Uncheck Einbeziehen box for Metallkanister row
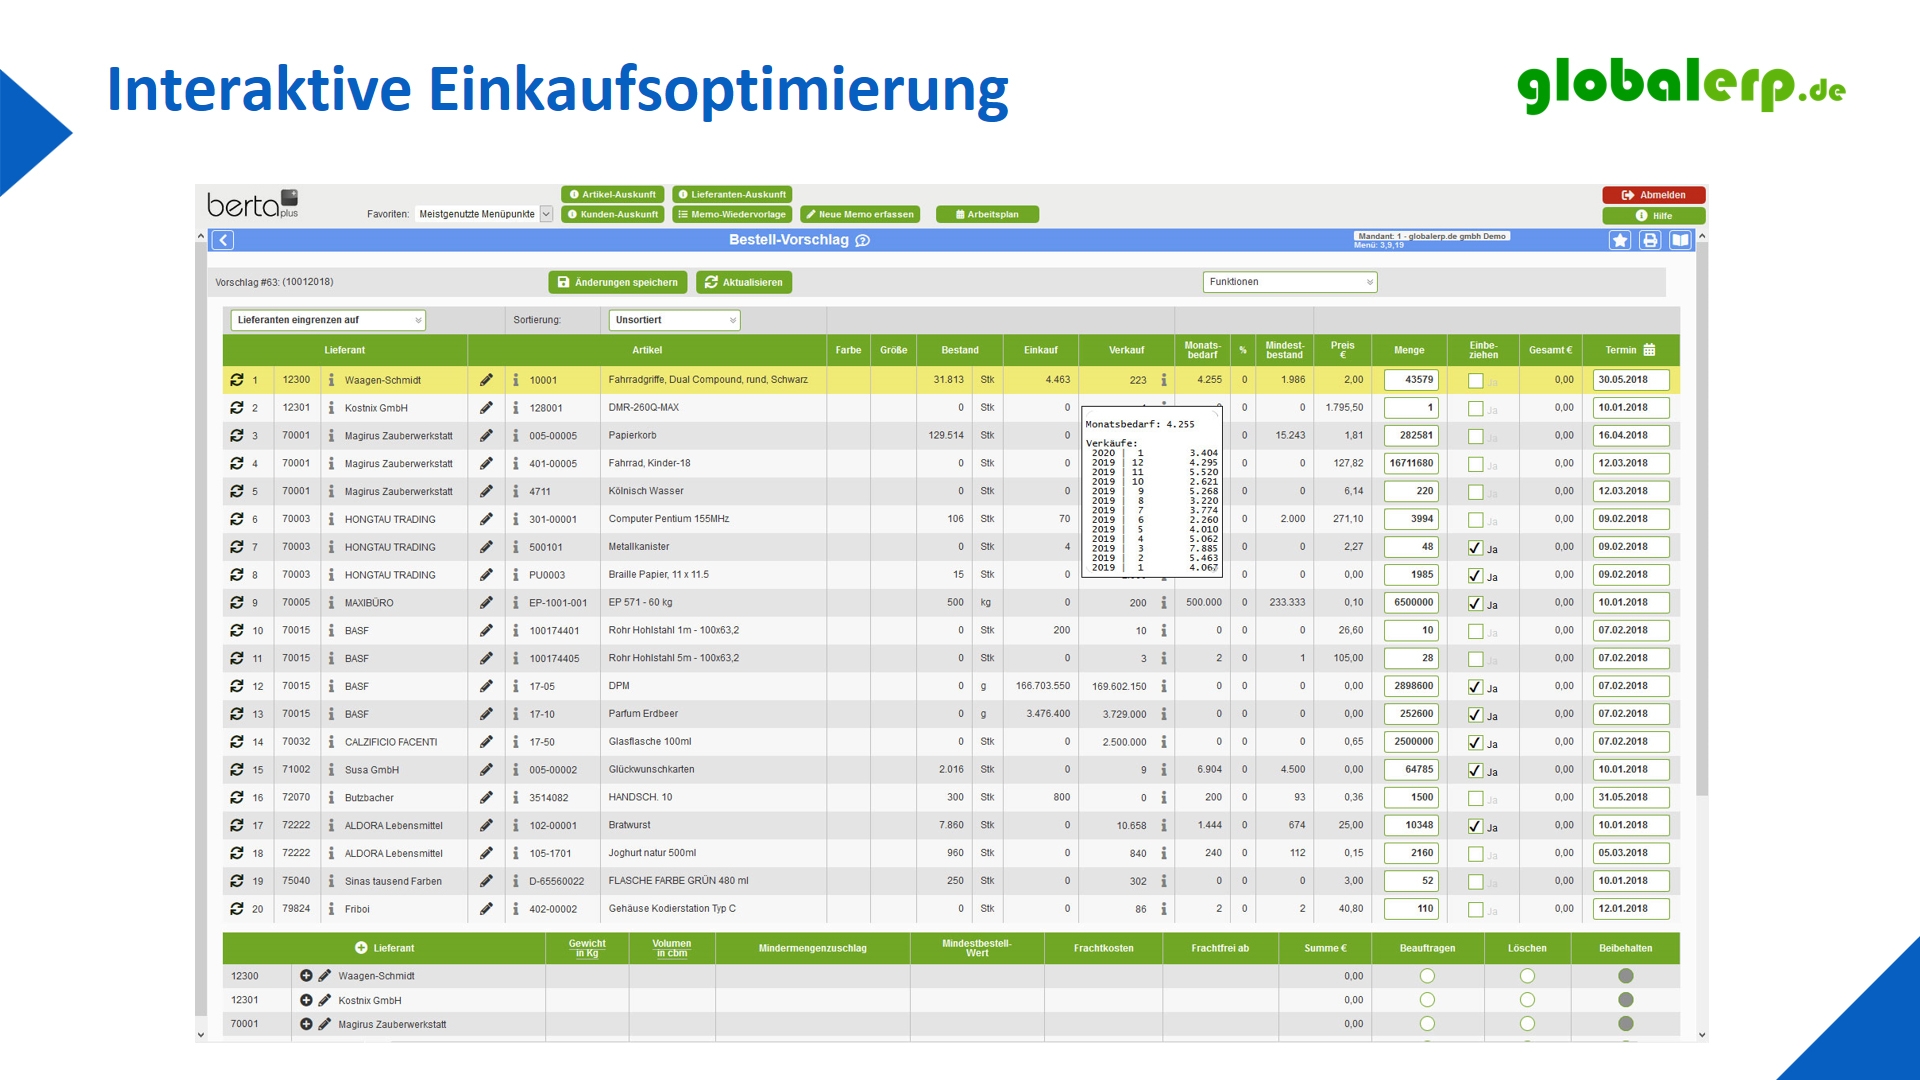This screenshot has width=1920, height=1080. click(x=1475, y=548)
